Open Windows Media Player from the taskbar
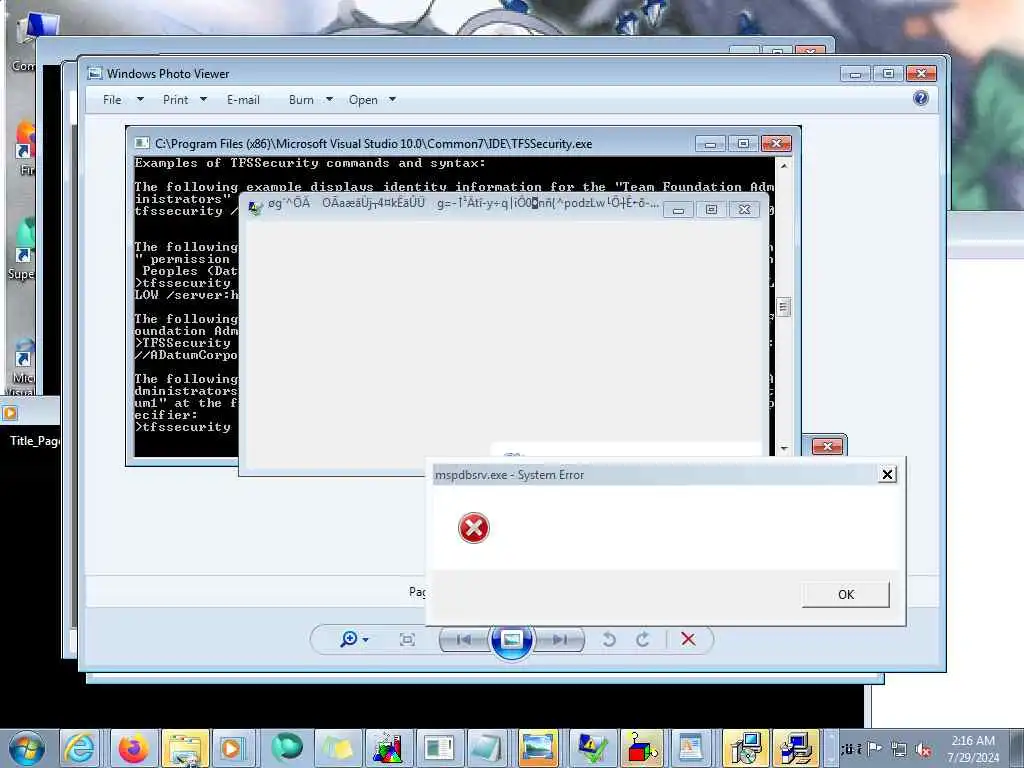The width and height of the screenshot is (1024, 768). 232,748
